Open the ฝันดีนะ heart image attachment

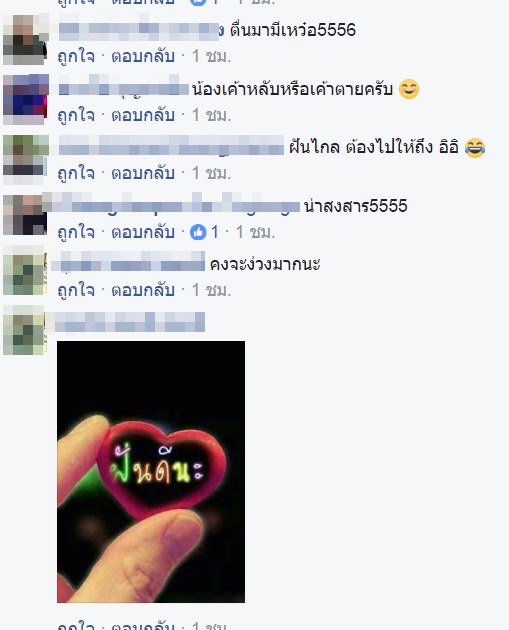(x=151, y=472)
